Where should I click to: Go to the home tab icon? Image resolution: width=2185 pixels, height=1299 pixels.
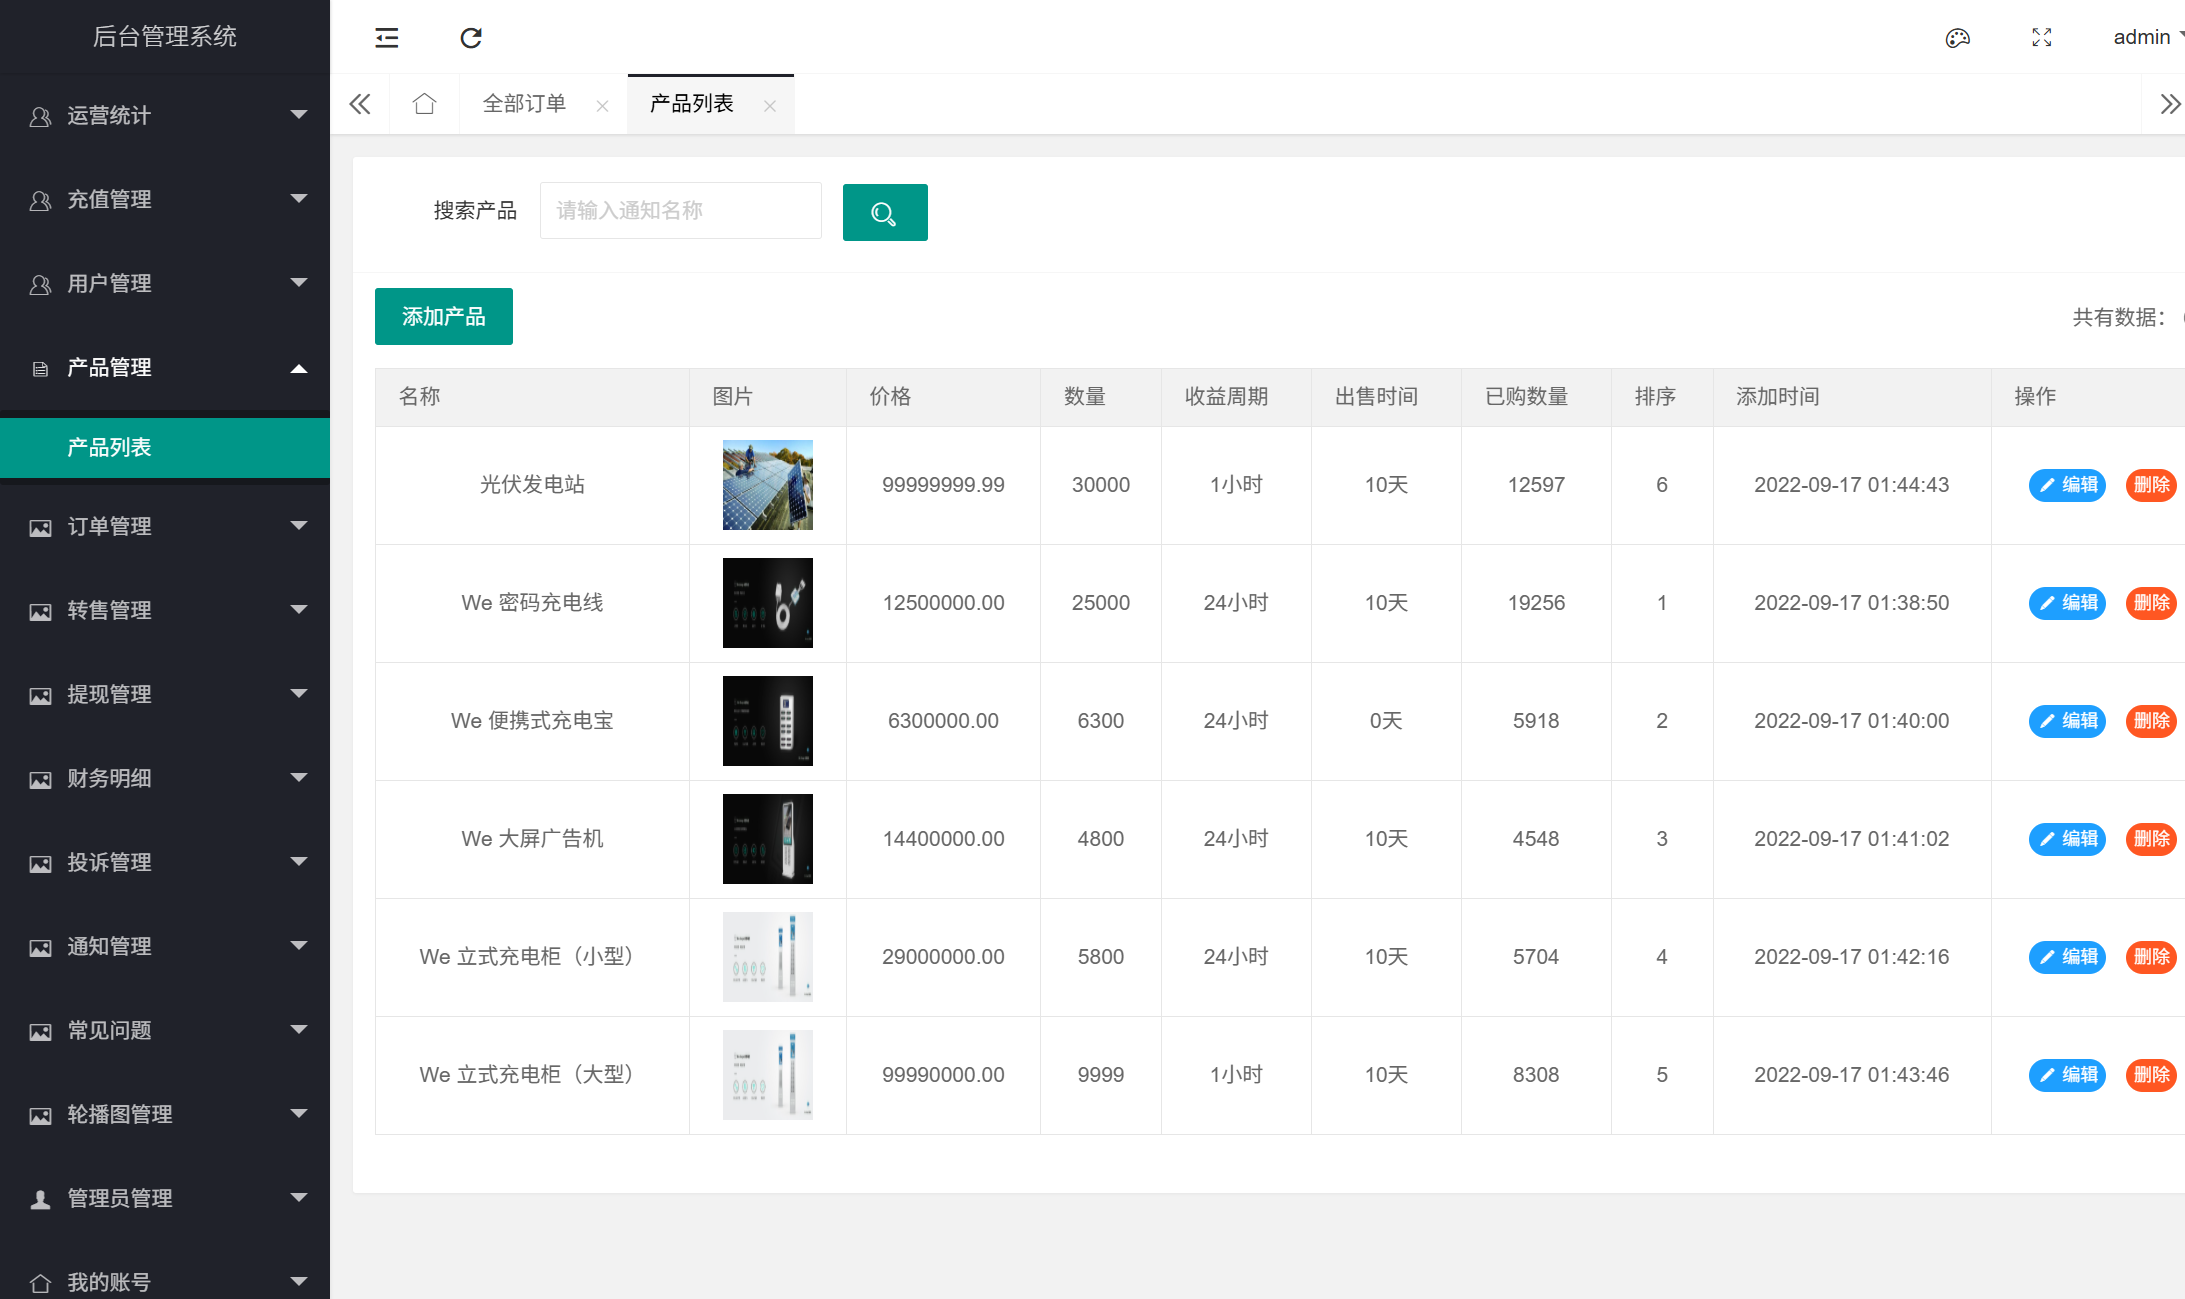424,104
